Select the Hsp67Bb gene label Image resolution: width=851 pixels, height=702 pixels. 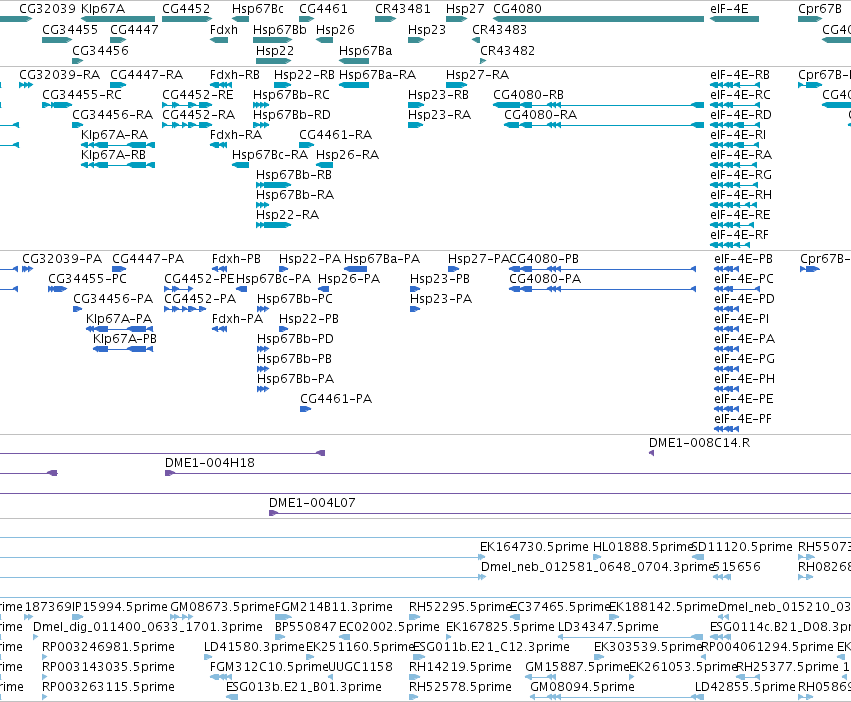280,29
